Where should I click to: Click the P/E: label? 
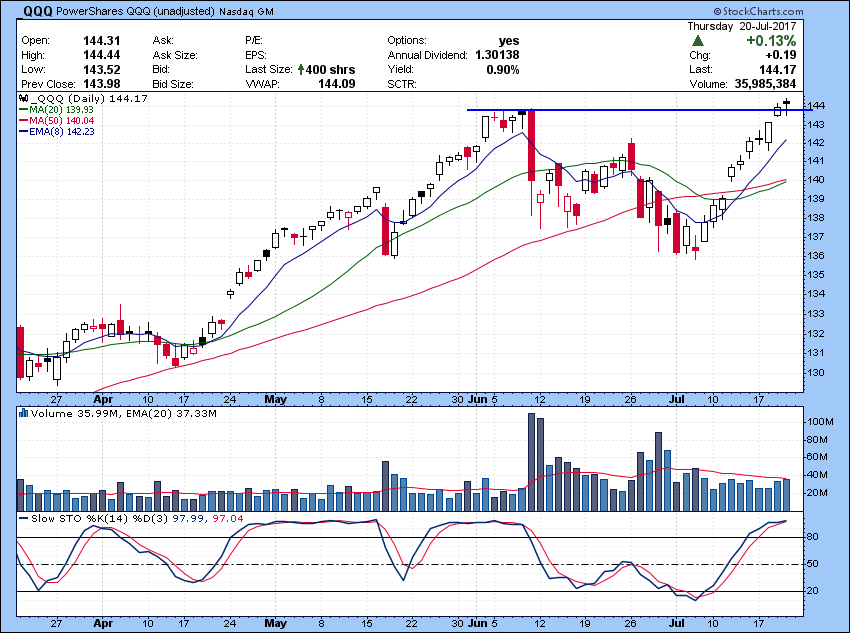[254, 41]
